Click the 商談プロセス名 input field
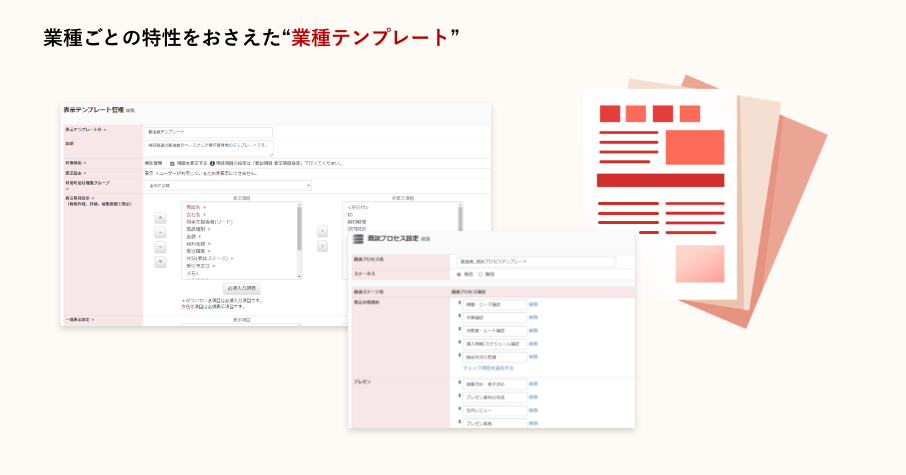Viewport: 906px width, 475px height. [535, 261]
